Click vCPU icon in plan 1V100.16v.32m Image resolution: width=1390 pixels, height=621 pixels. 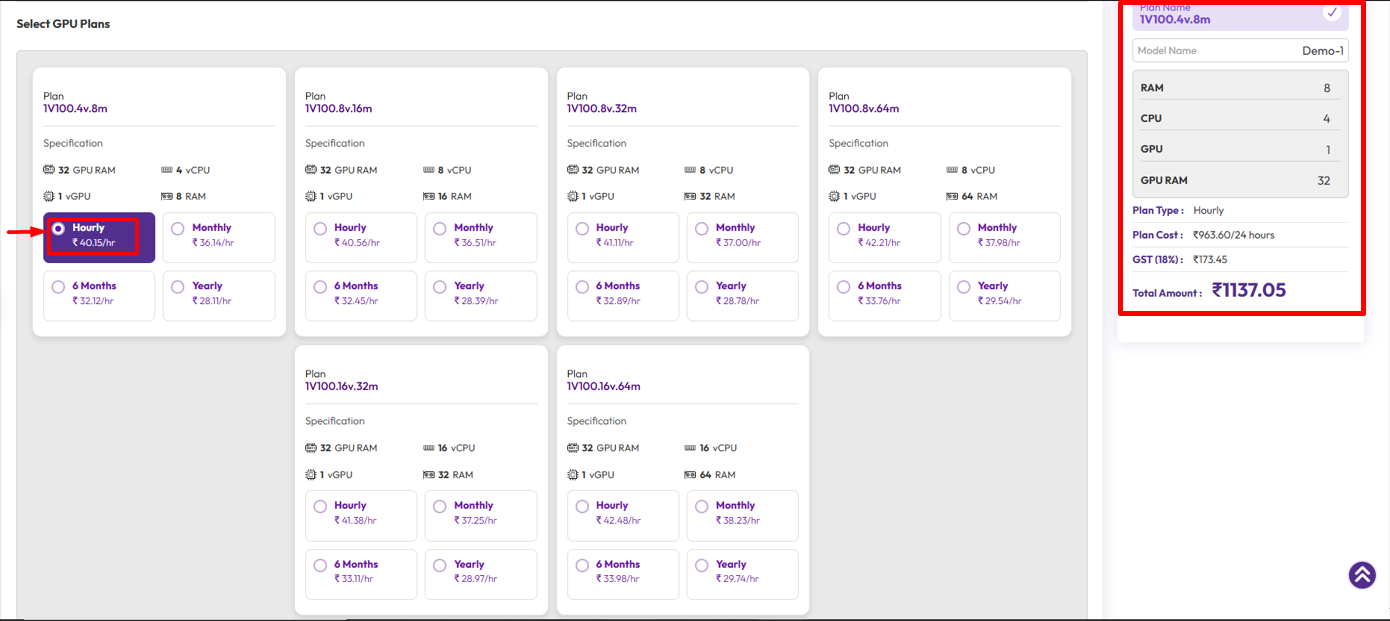tap(429, 448)
